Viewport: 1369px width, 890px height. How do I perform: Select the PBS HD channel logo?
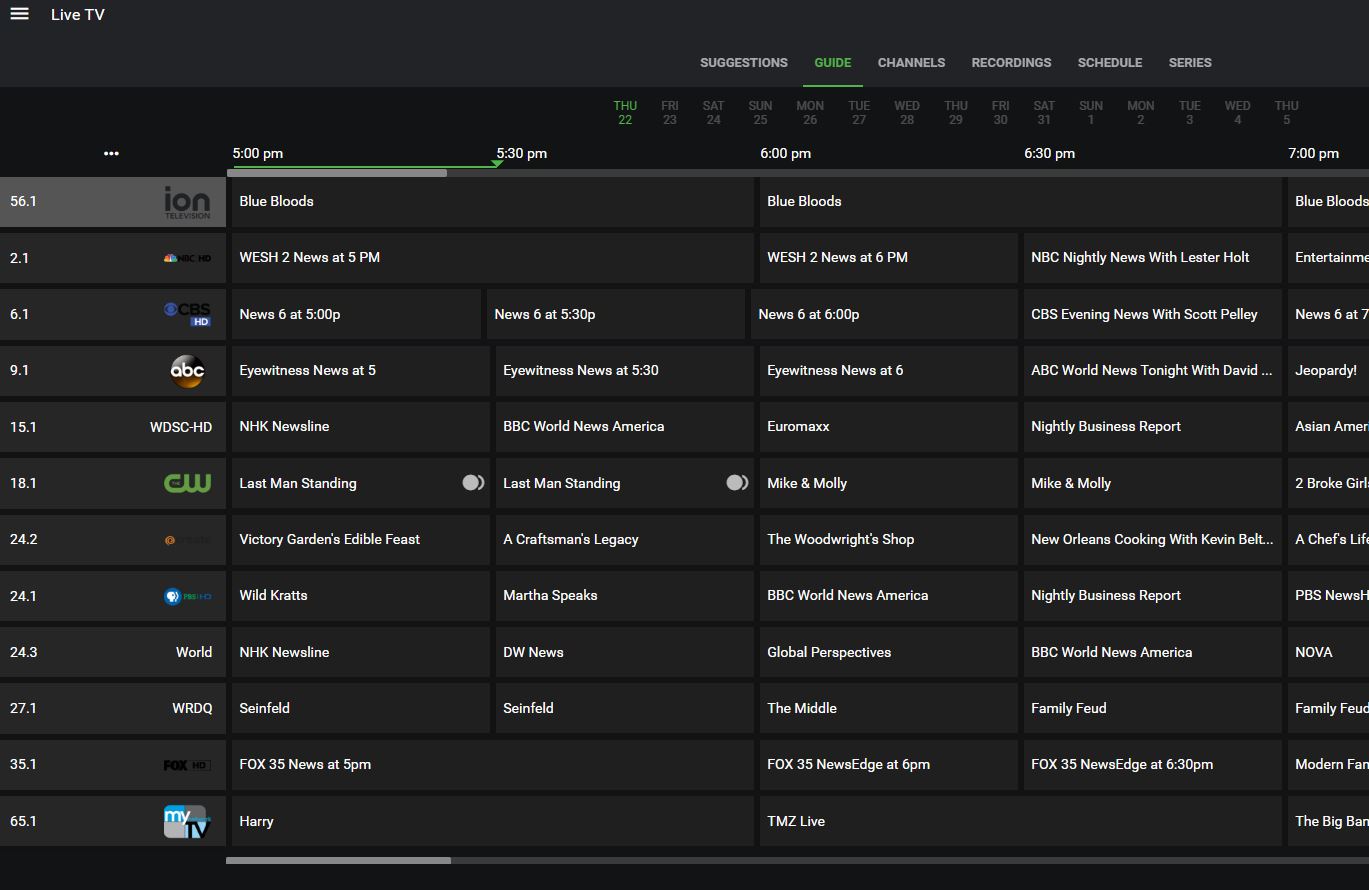coord(187,595)
